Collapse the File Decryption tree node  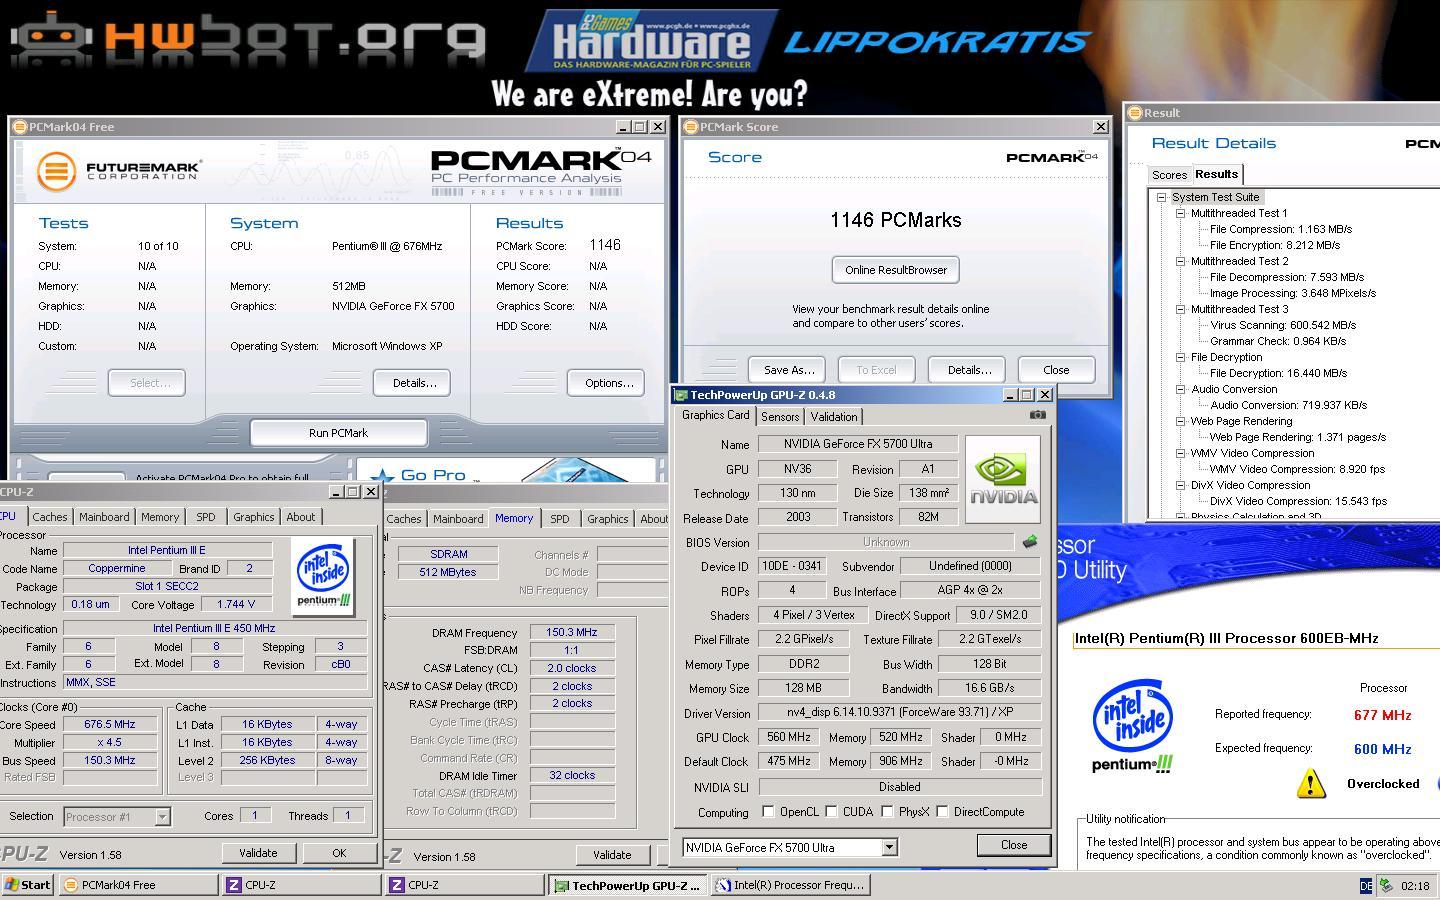coord(1181,357)
